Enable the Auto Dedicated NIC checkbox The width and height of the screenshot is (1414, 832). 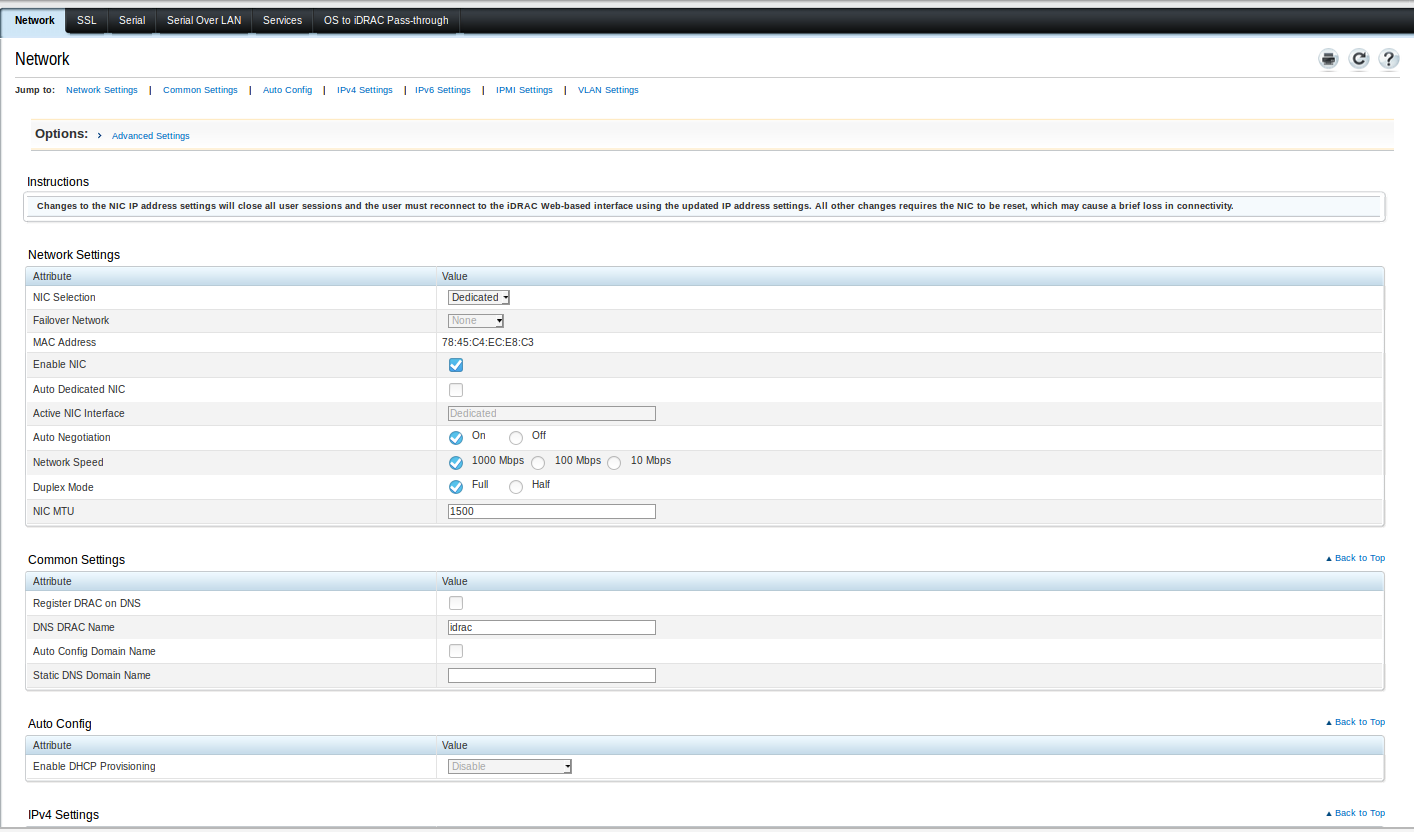[x=456, y=390]
